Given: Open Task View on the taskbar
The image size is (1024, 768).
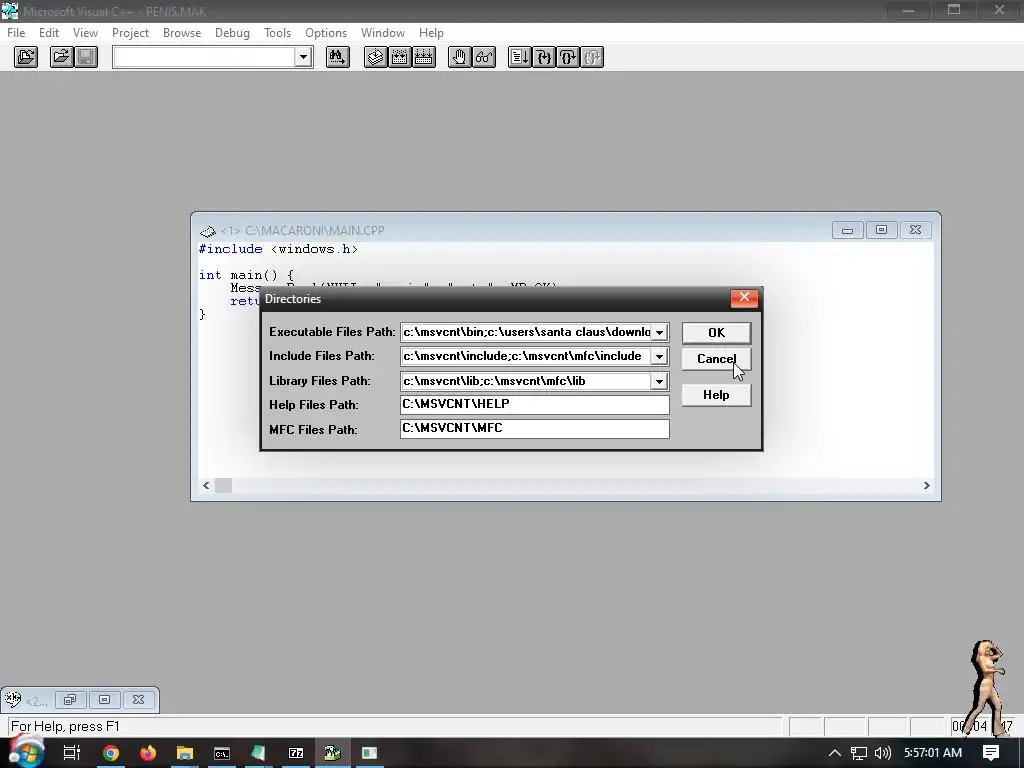Looking at the screenshot, I should pyautogui.click(x=71, y=753).
